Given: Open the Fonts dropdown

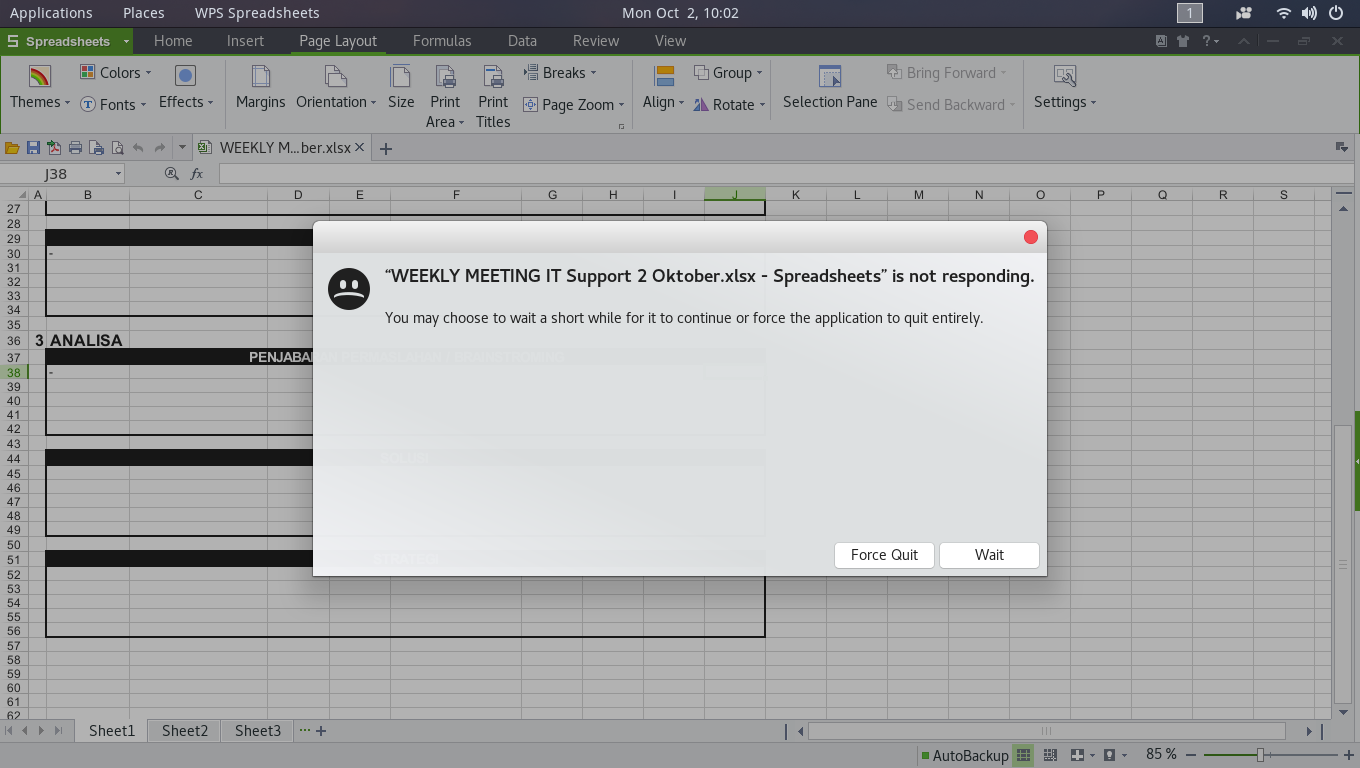Looking at the screenshot, I should tap(113, 104).
